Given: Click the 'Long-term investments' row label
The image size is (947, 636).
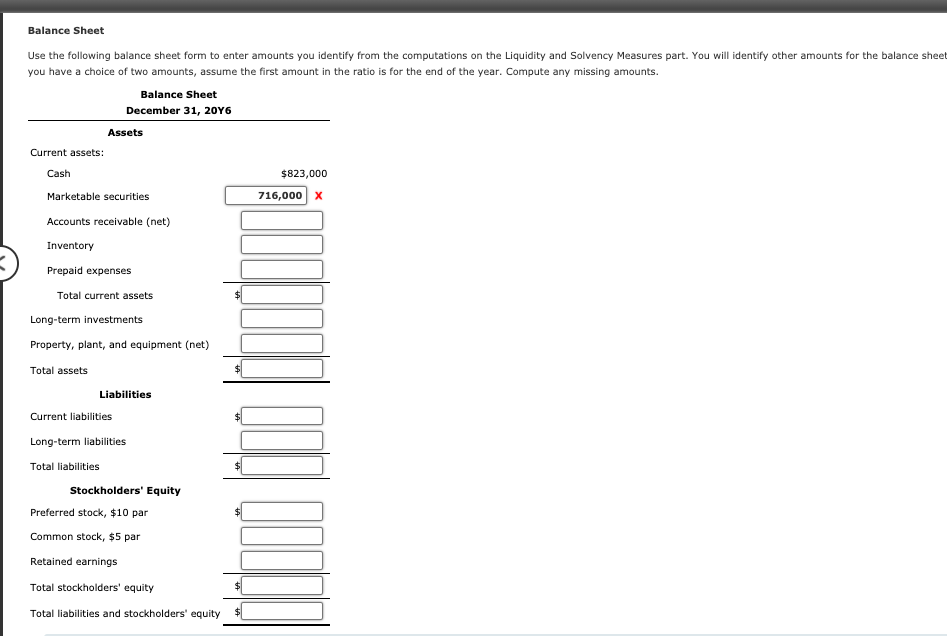Looking at the screenshot, I should click(x=86, y=320).
